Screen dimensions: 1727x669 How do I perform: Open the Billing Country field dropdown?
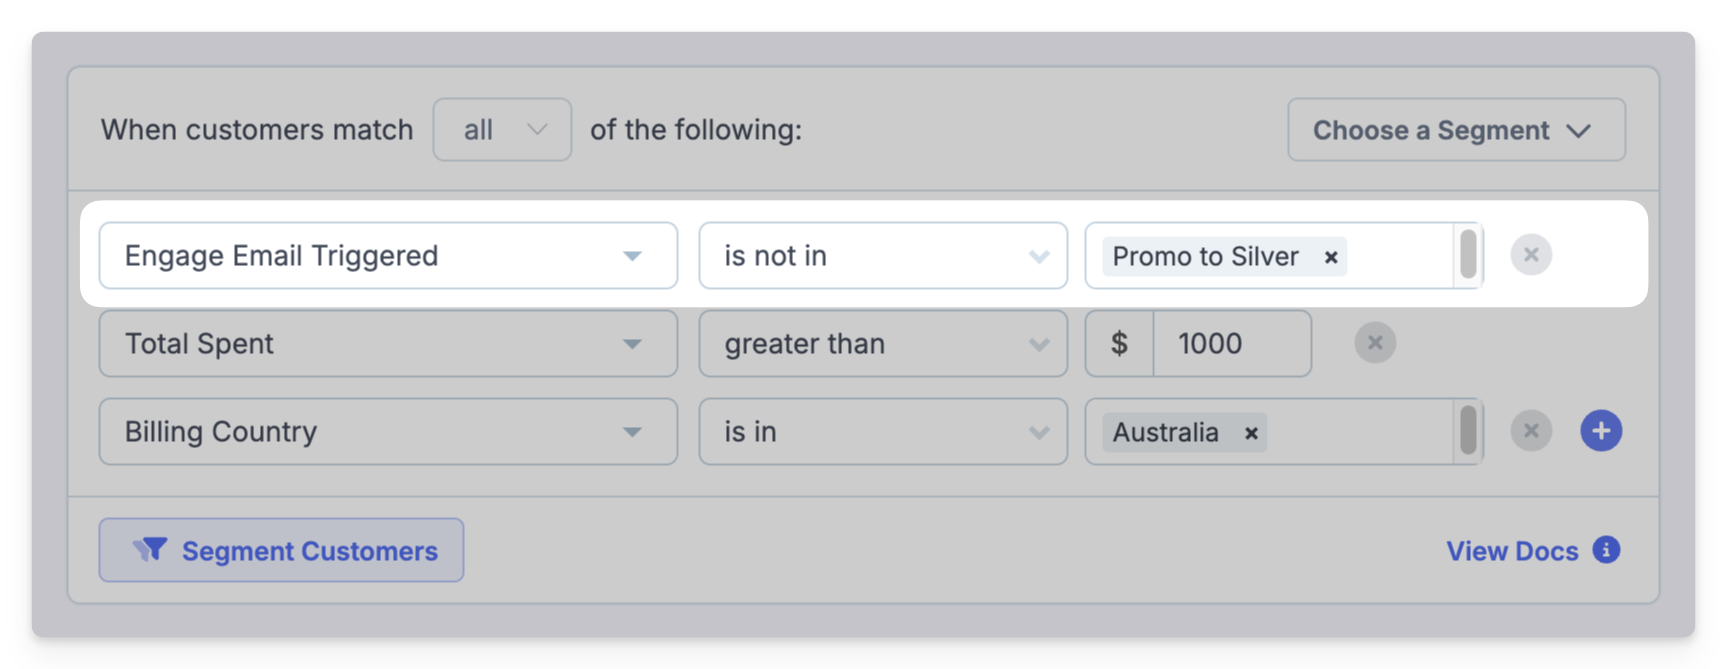[388, 432]
